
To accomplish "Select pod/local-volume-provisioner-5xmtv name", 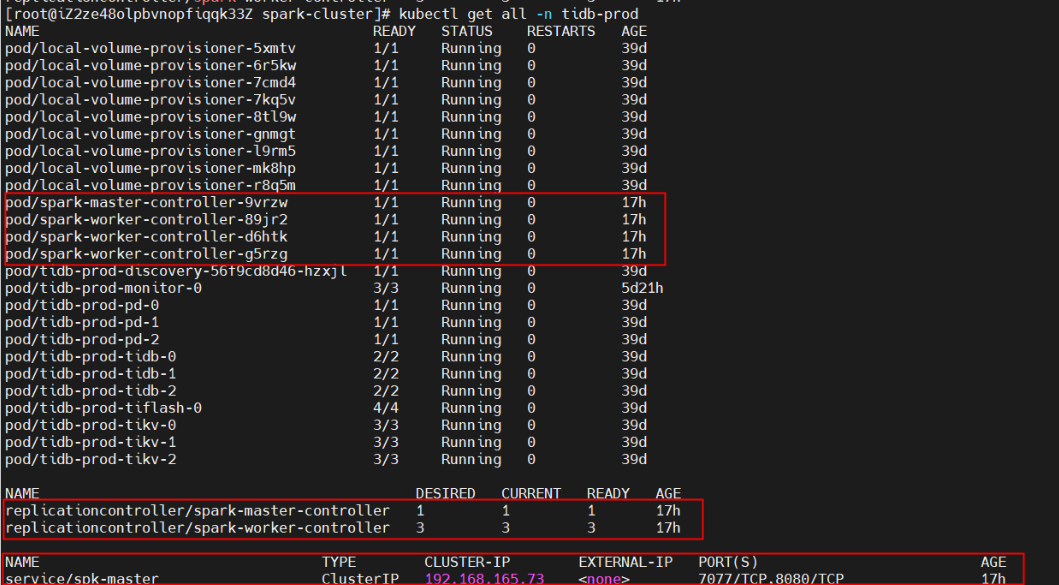I will pos(151,49).
